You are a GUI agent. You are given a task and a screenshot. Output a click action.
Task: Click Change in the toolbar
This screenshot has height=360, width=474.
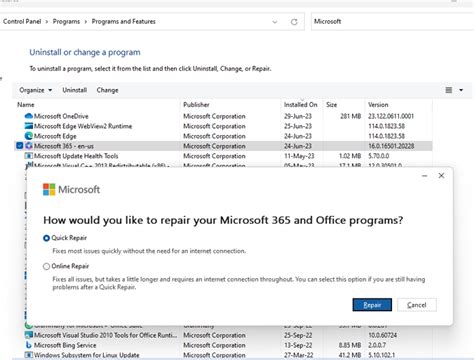107,90
